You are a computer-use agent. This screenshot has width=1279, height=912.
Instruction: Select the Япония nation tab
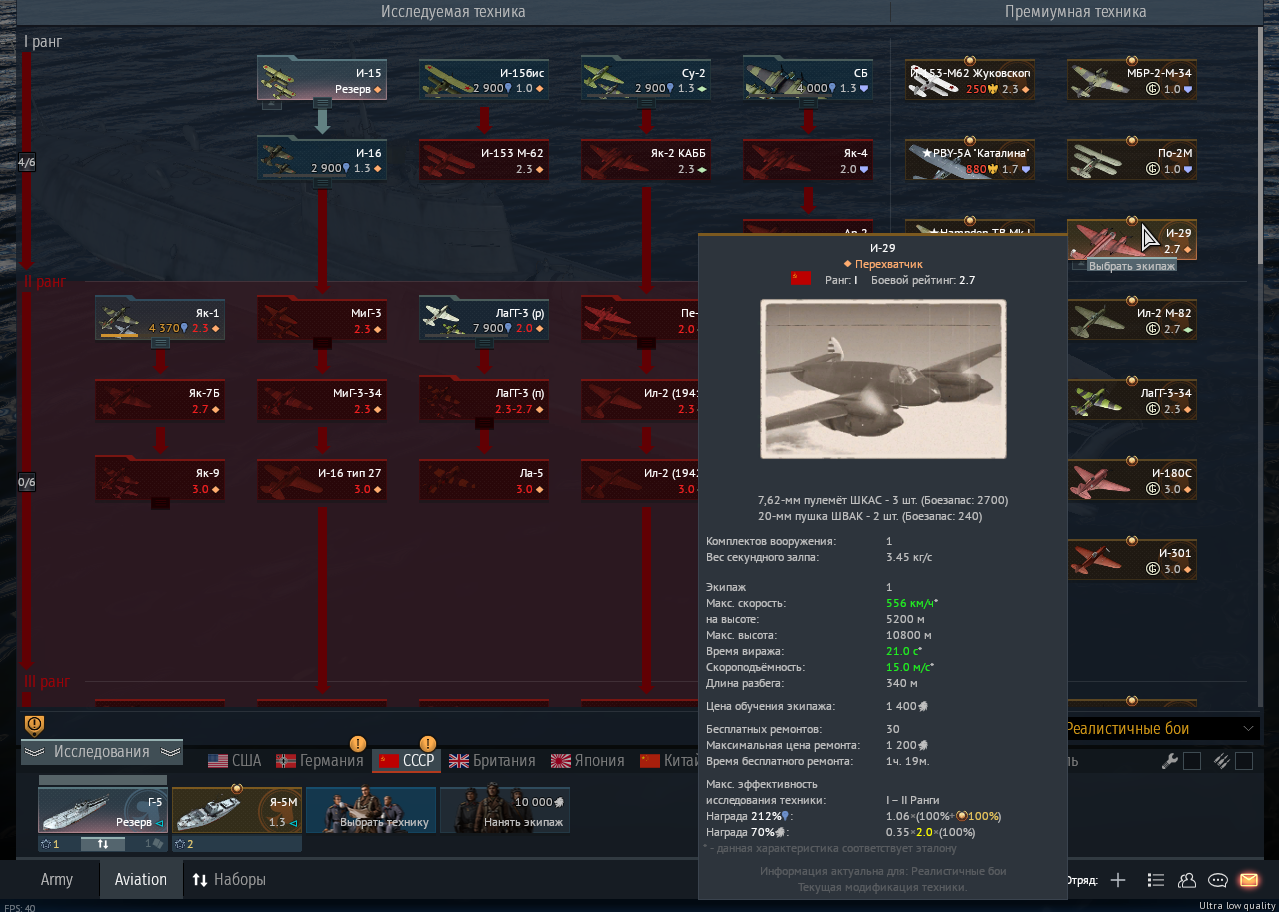pyautogui.click(x=588, y=761)
